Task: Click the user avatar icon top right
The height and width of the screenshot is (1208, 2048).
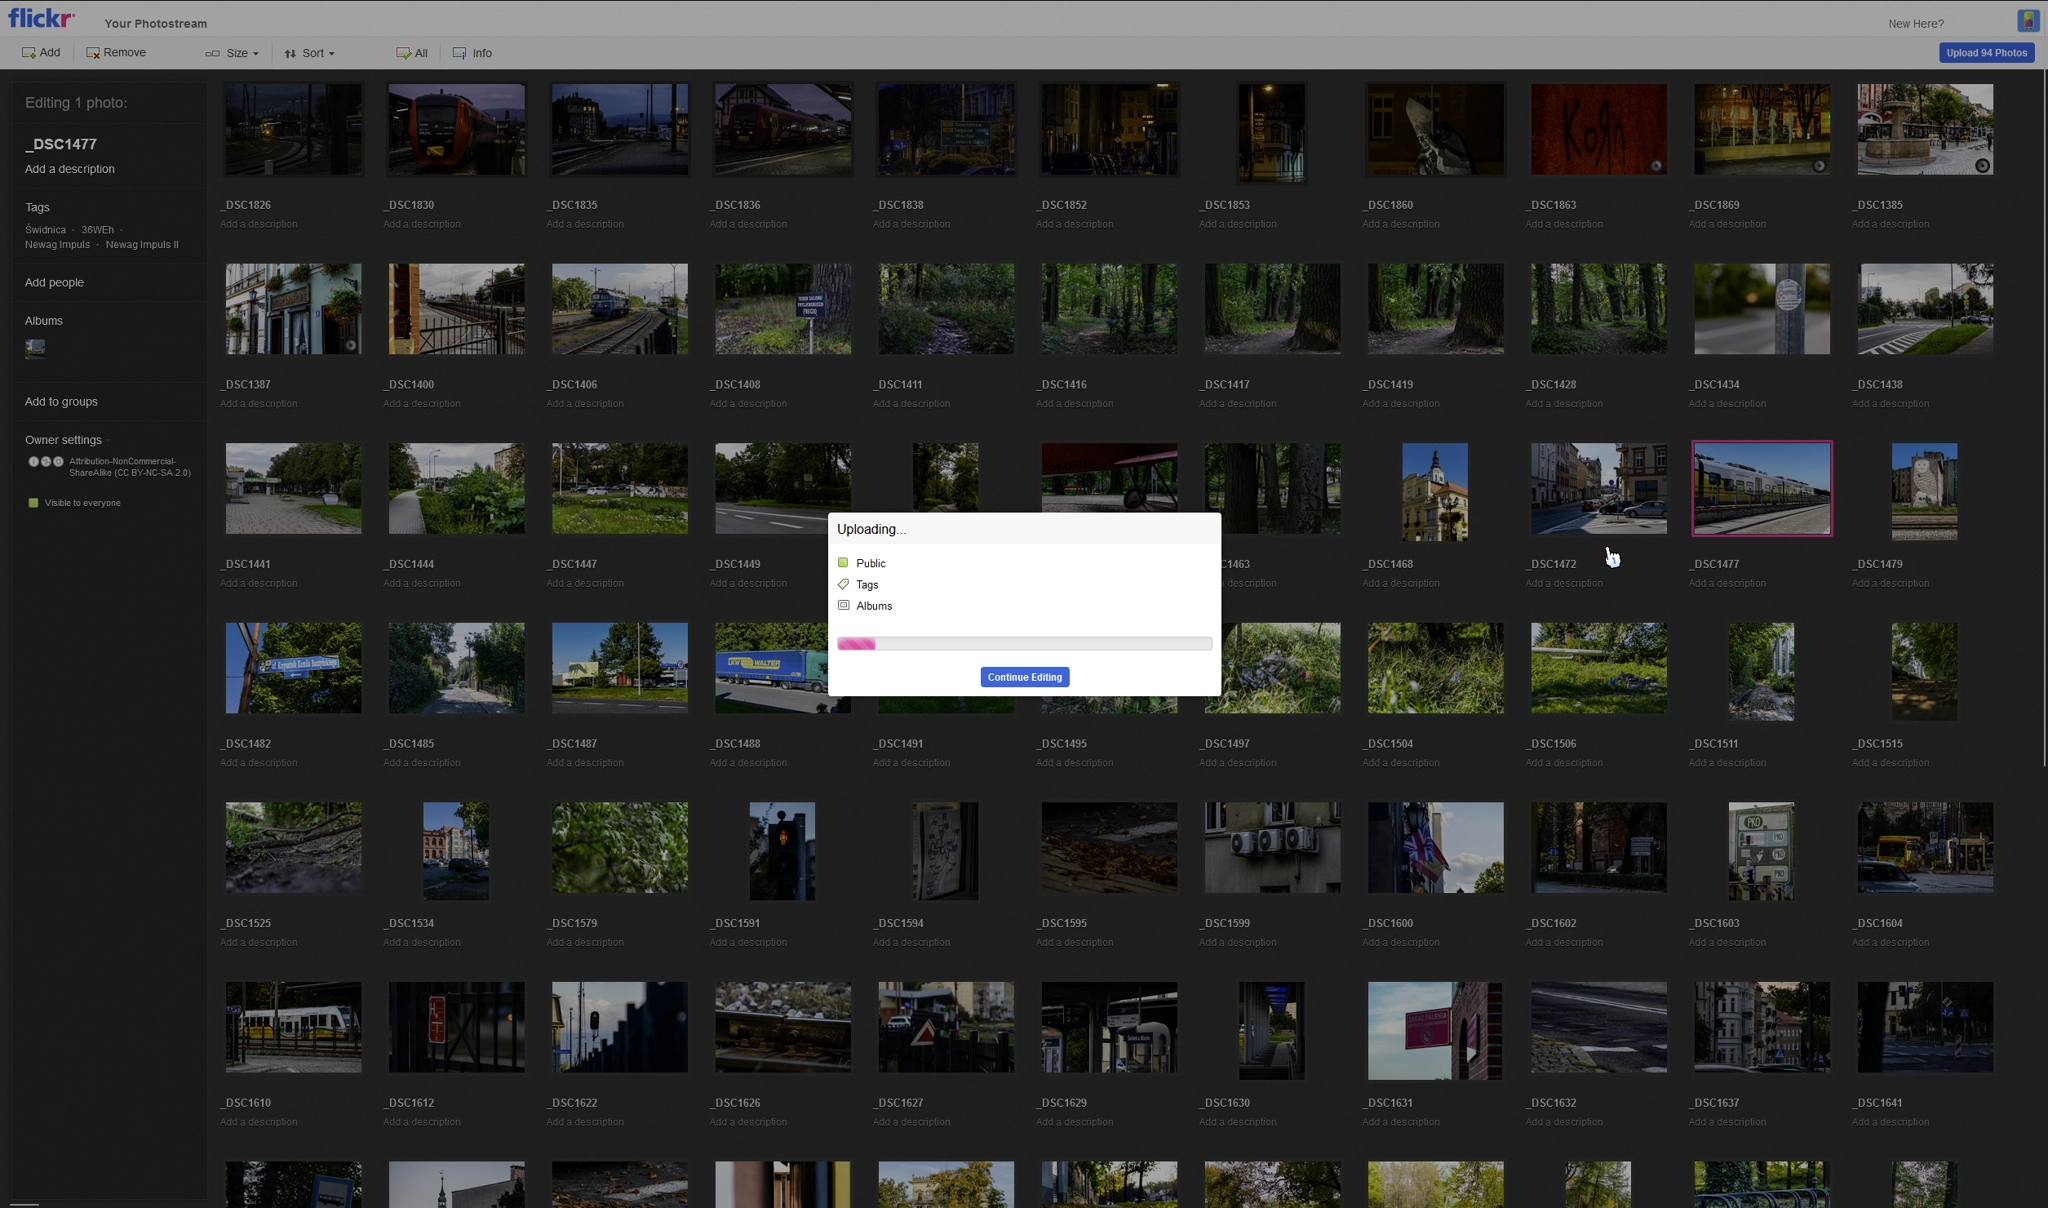Action: 2027,21
